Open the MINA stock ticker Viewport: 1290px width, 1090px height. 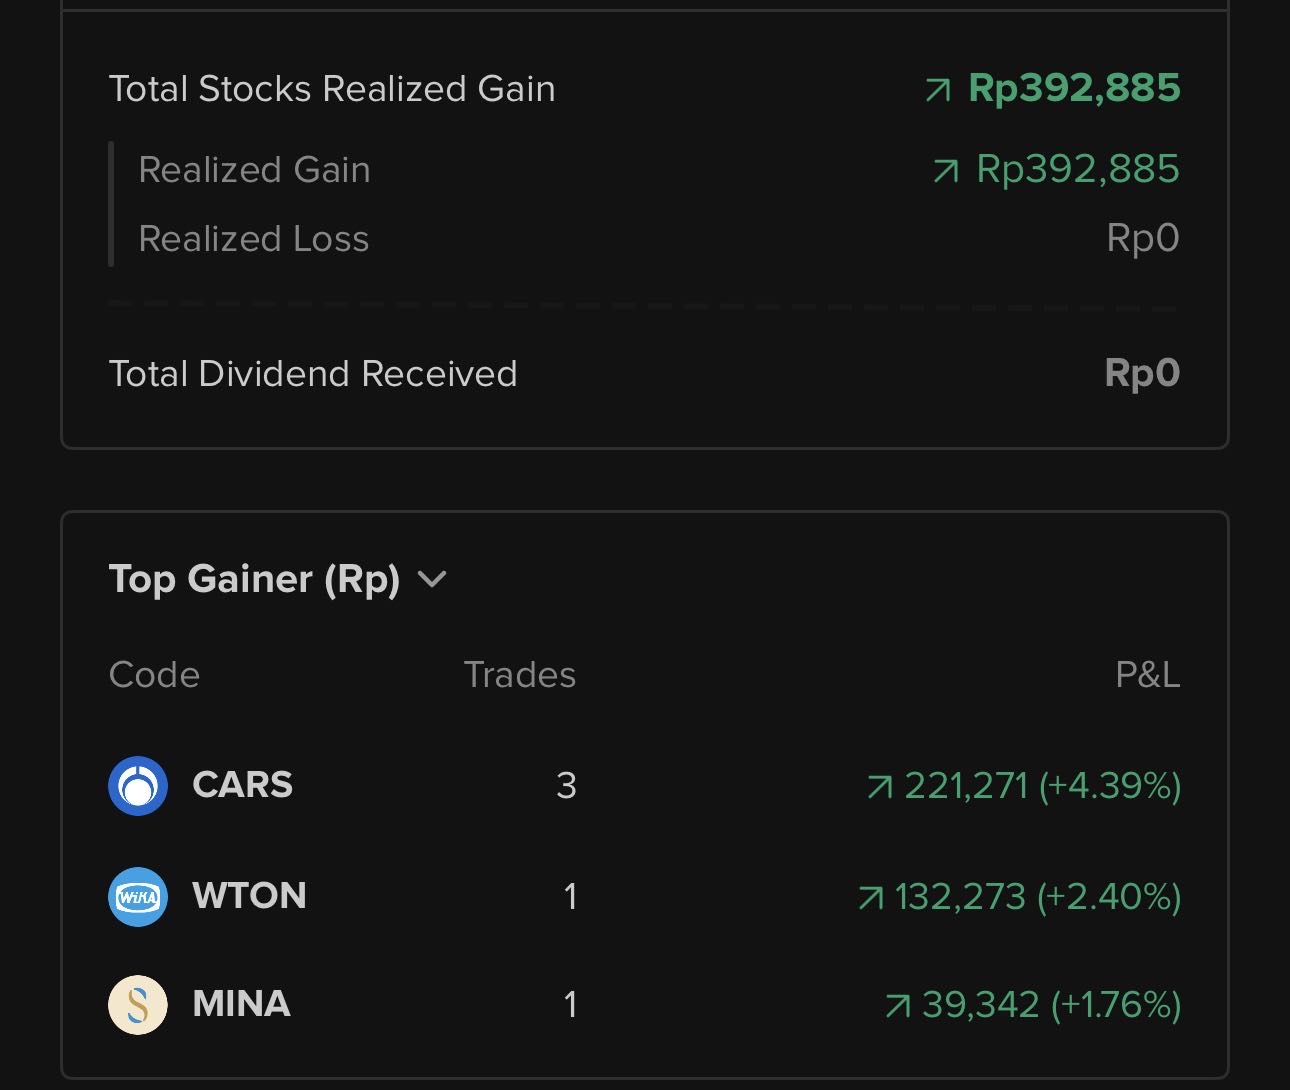241,1003
